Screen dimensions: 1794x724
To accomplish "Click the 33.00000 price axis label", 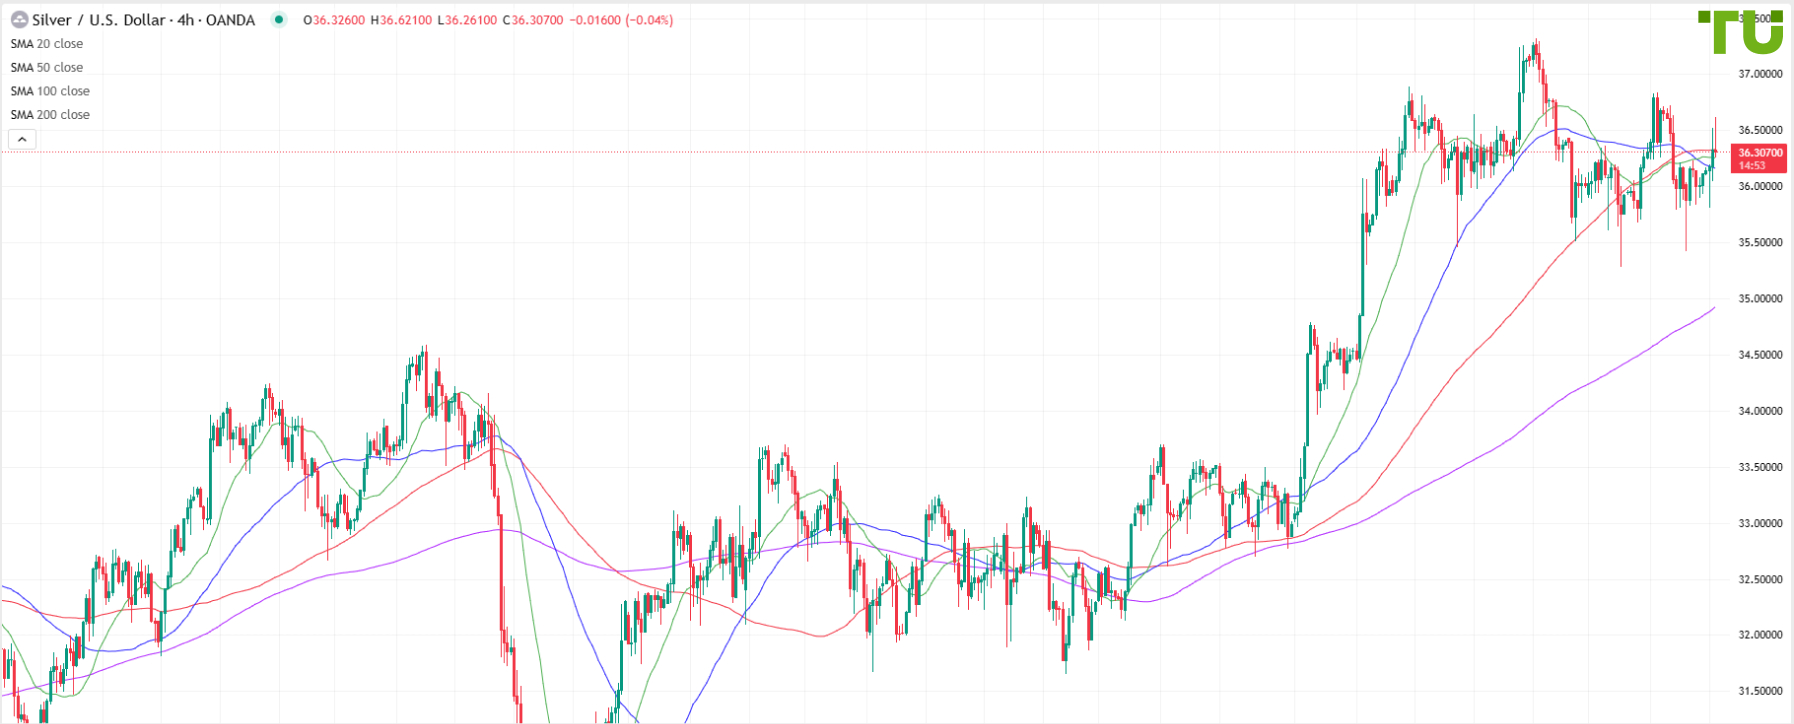I will 1760,523.
